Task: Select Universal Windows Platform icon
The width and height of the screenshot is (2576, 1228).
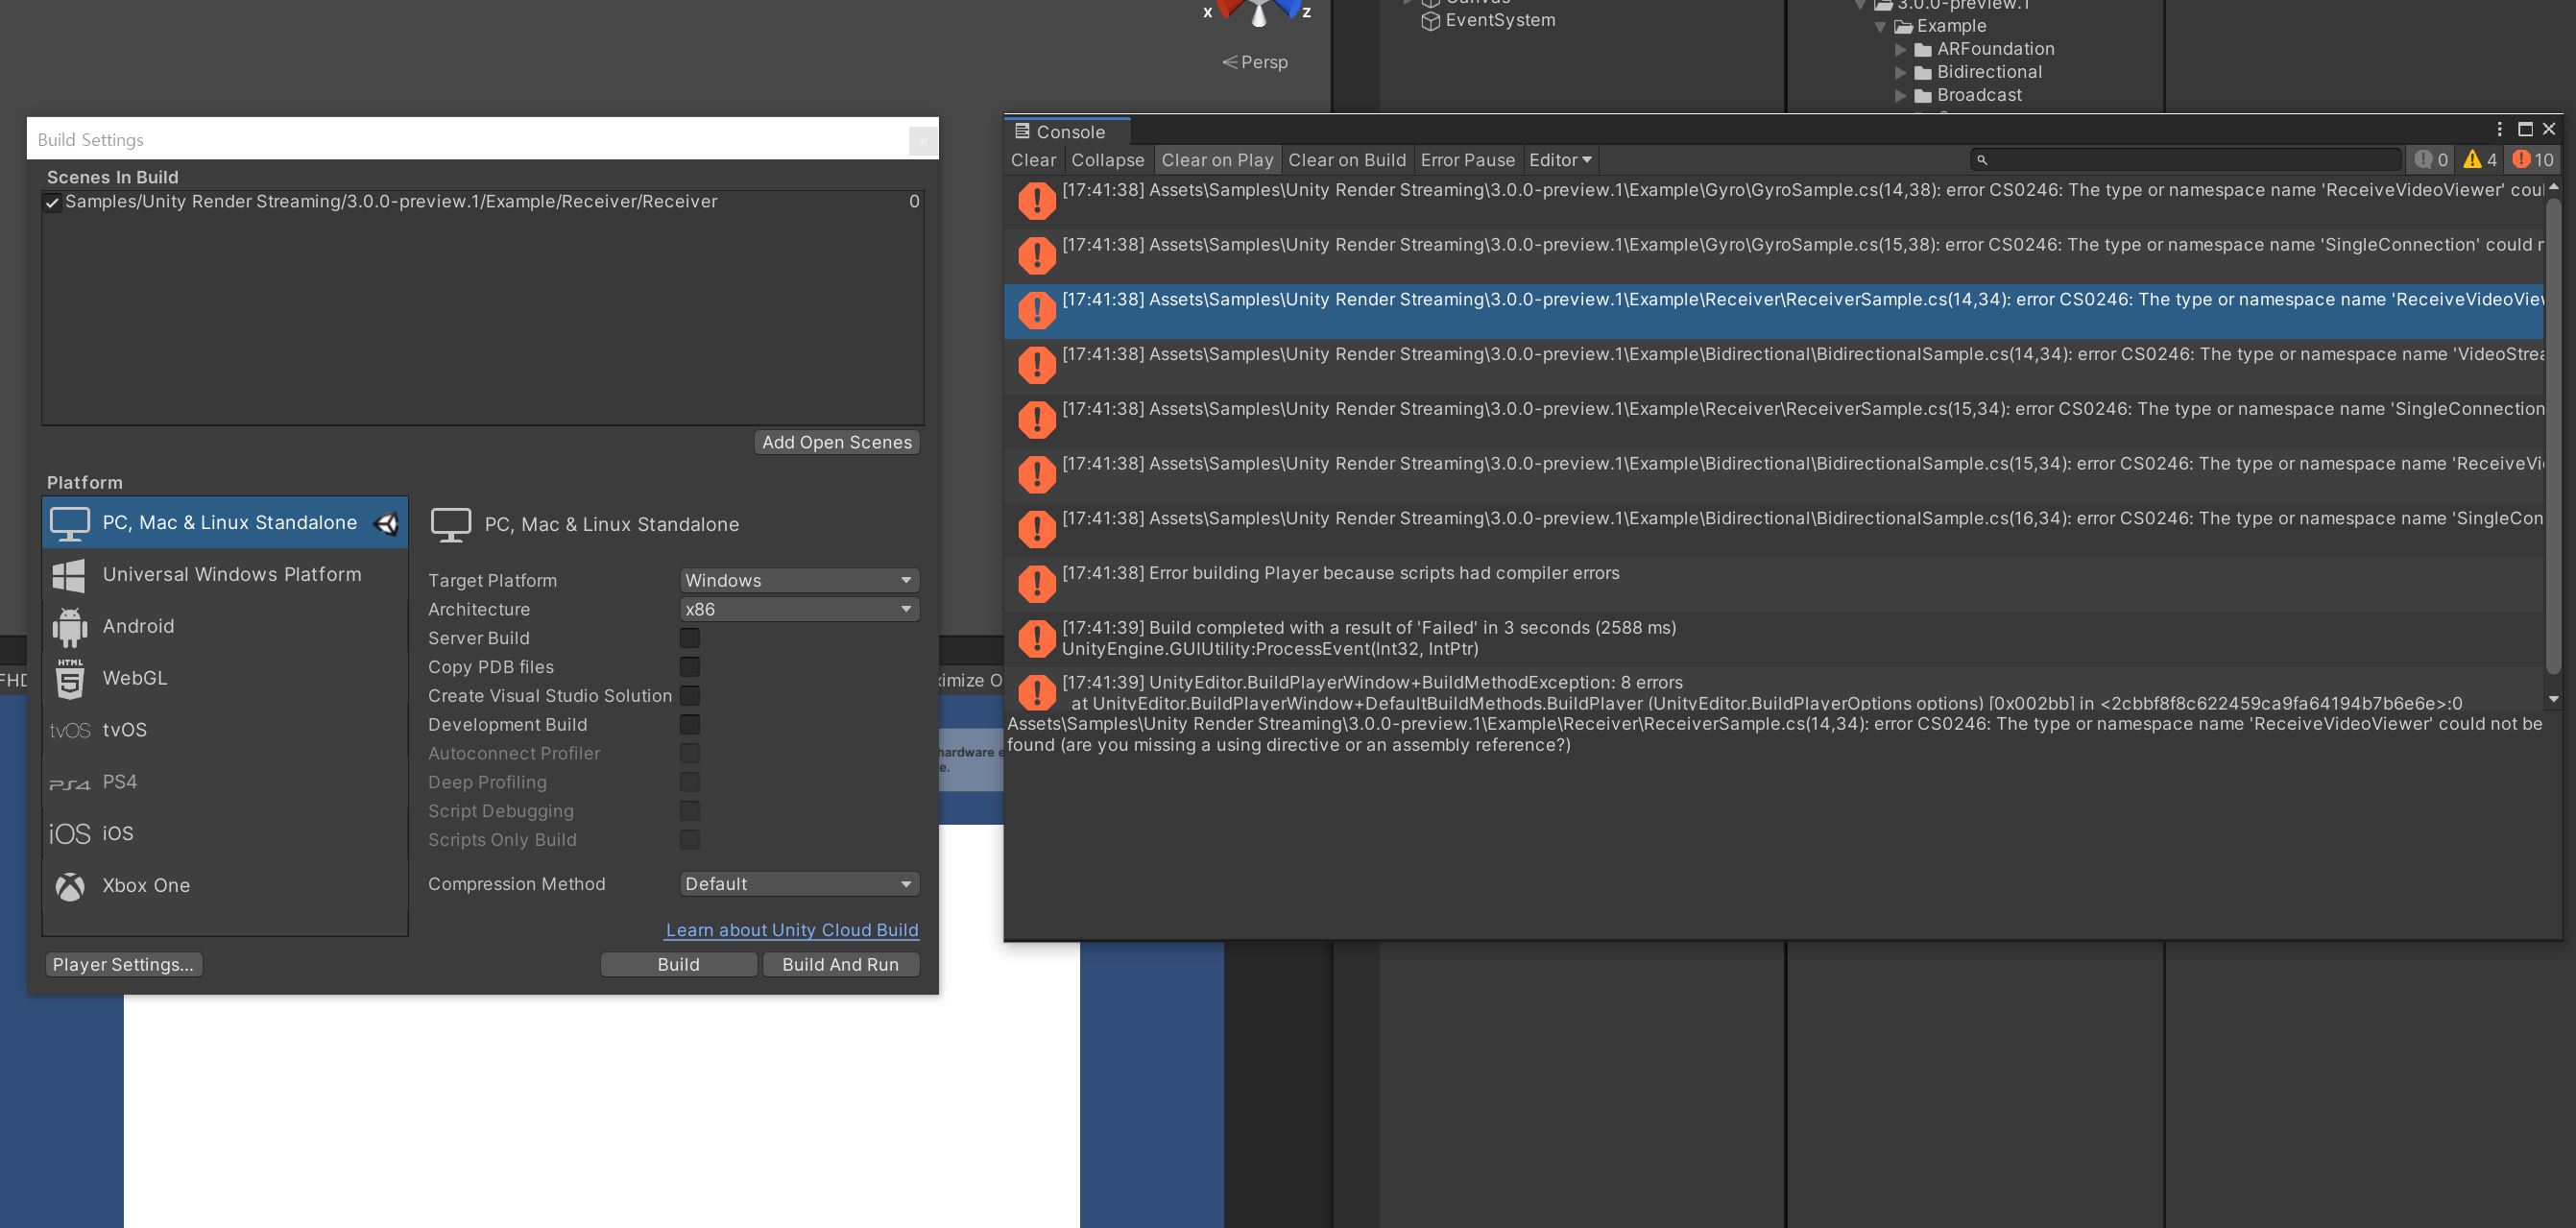Action: click(69, 575)
